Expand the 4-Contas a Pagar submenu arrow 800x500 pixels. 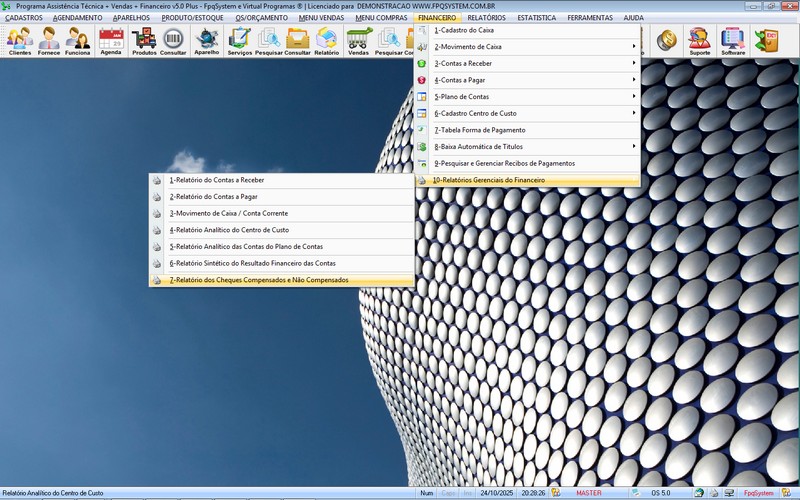(x=634, y=80)
